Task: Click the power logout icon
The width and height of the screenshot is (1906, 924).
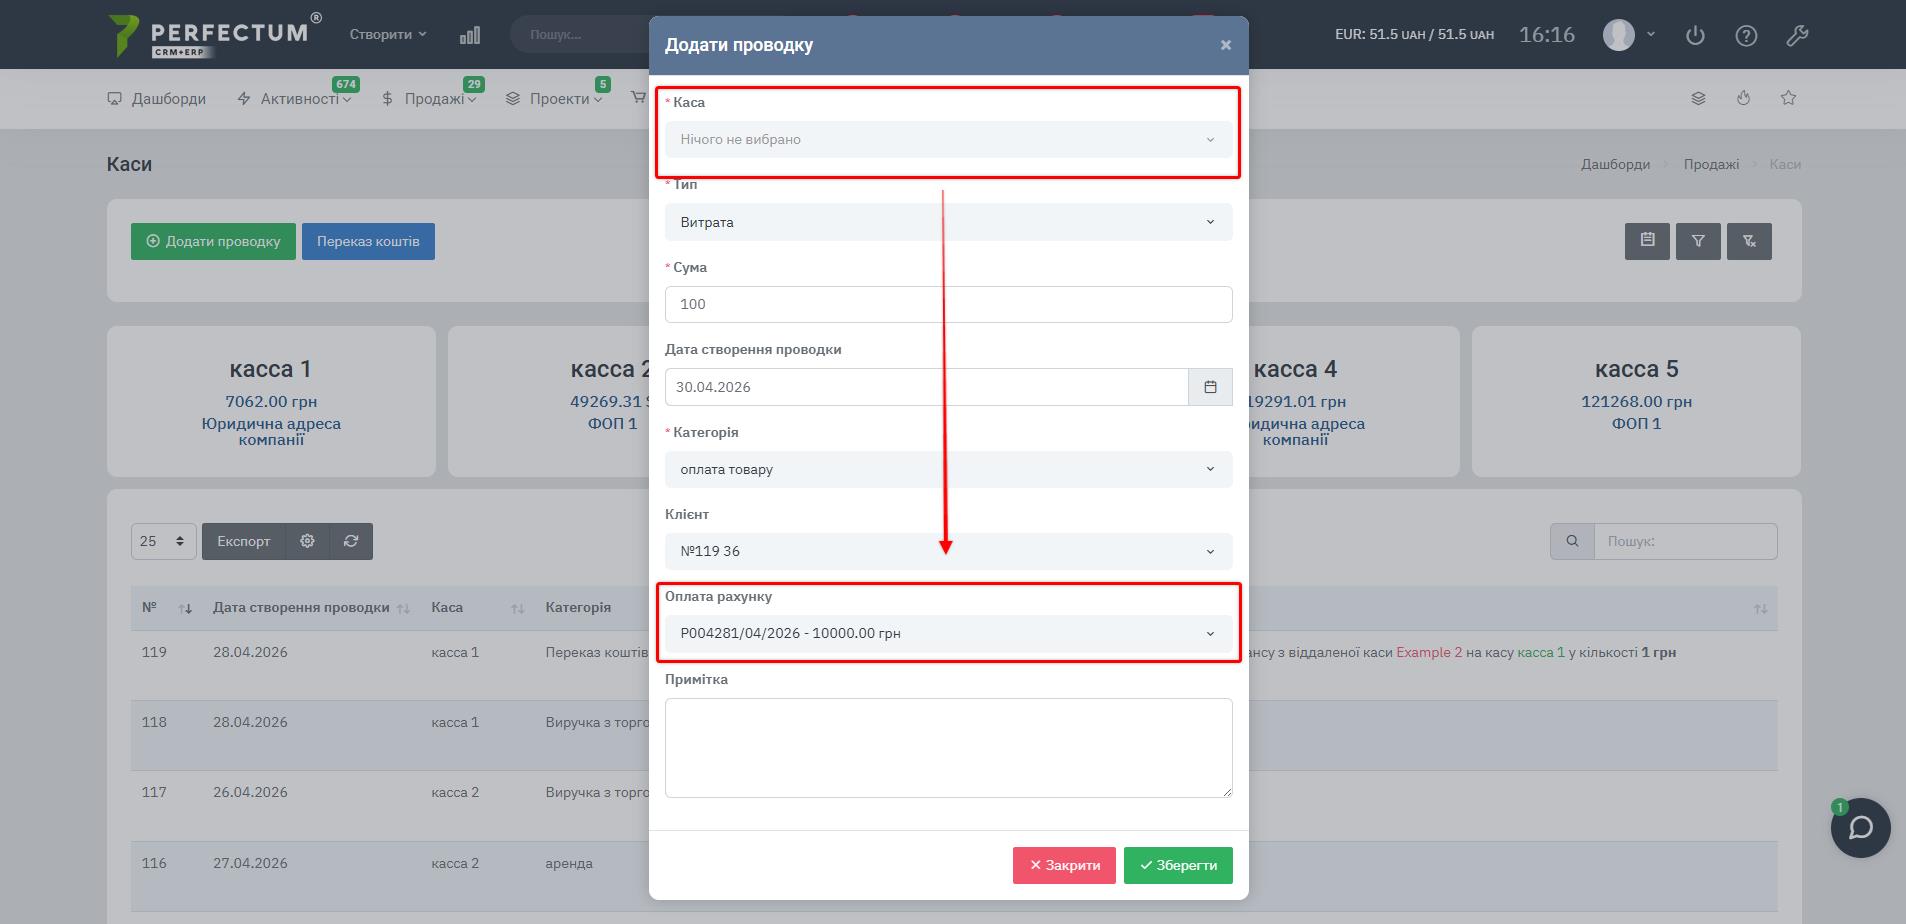Action: 1695,36
